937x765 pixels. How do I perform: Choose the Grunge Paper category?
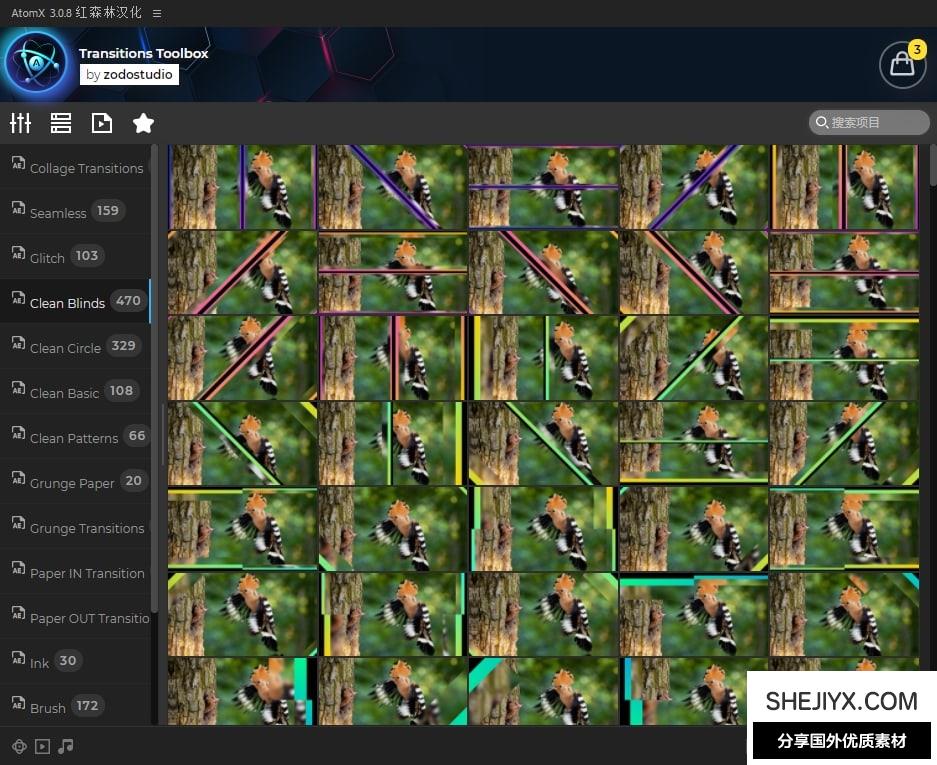(x=72, y=483)
